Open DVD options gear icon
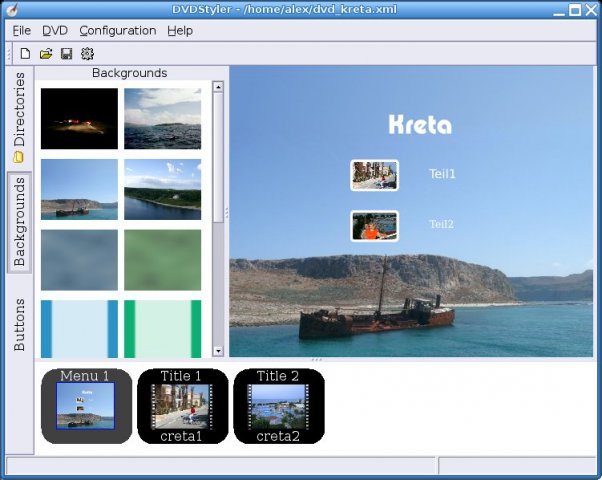 coord(87,53)
